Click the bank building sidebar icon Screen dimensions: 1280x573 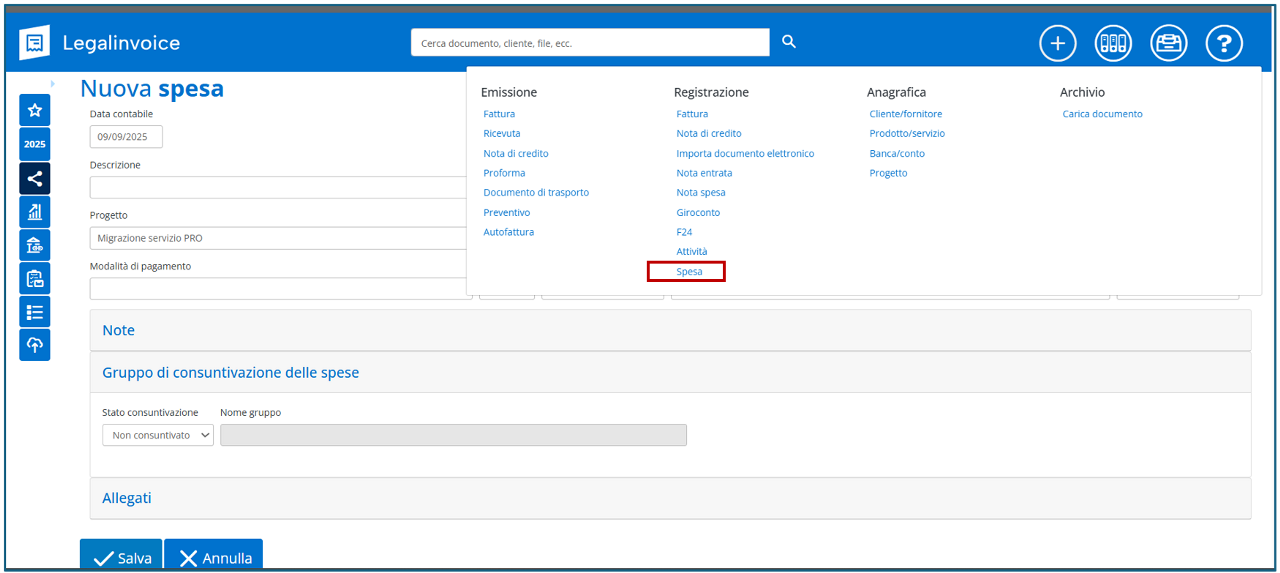(35, 245)
